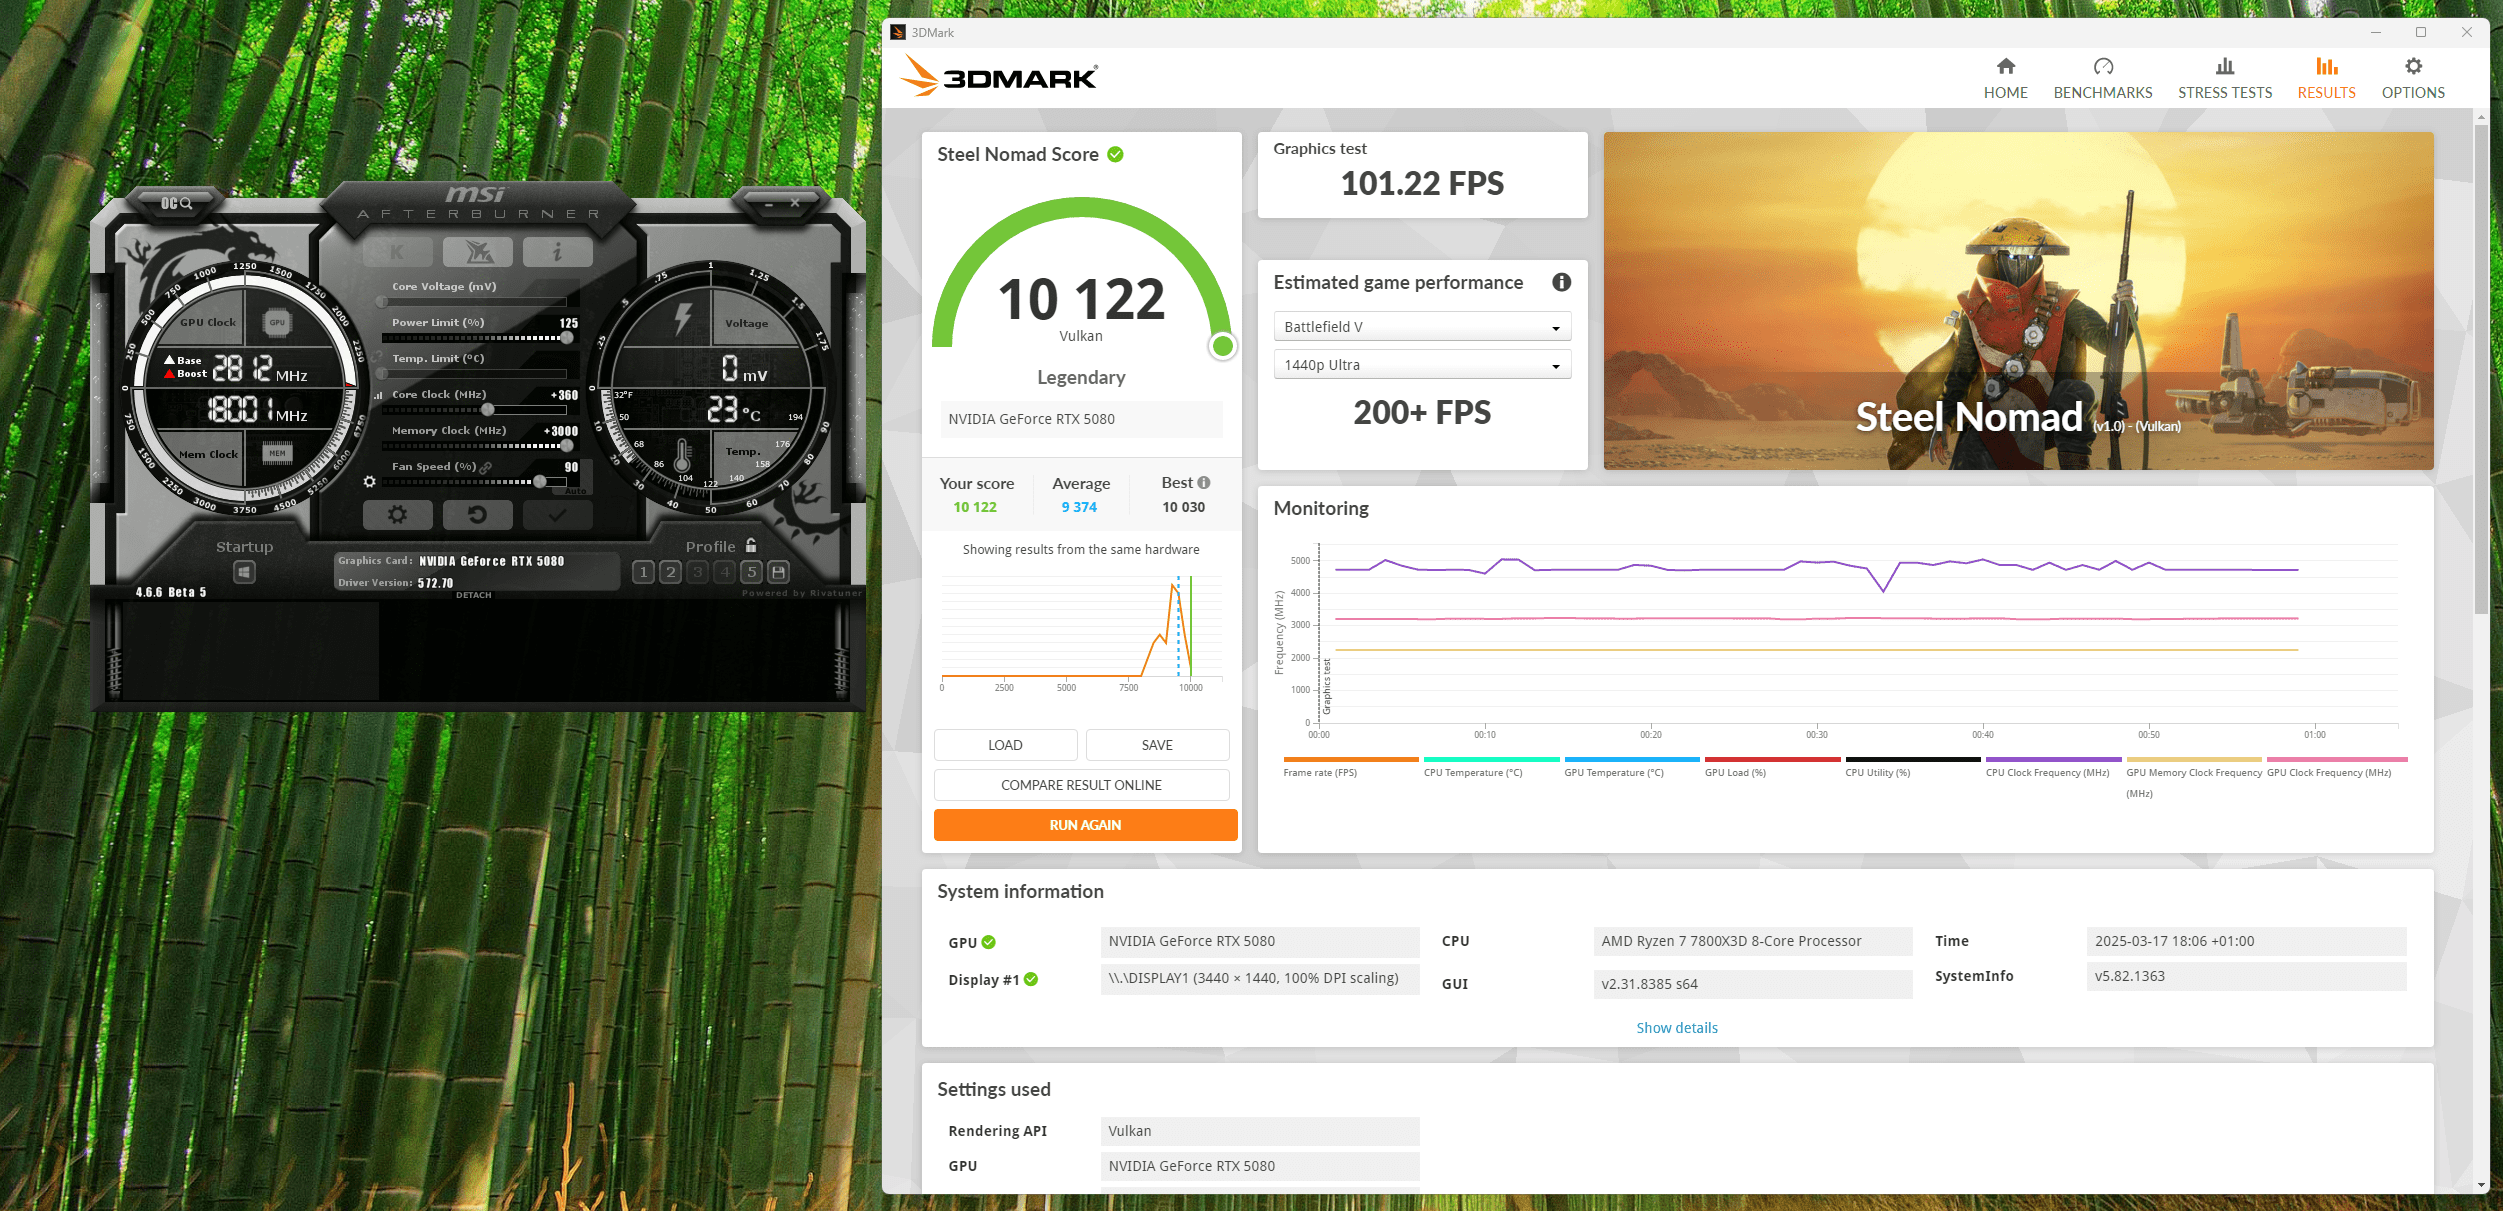Toggle the profile lock icon
2503x1211 pixels.
tap(751, 546)
